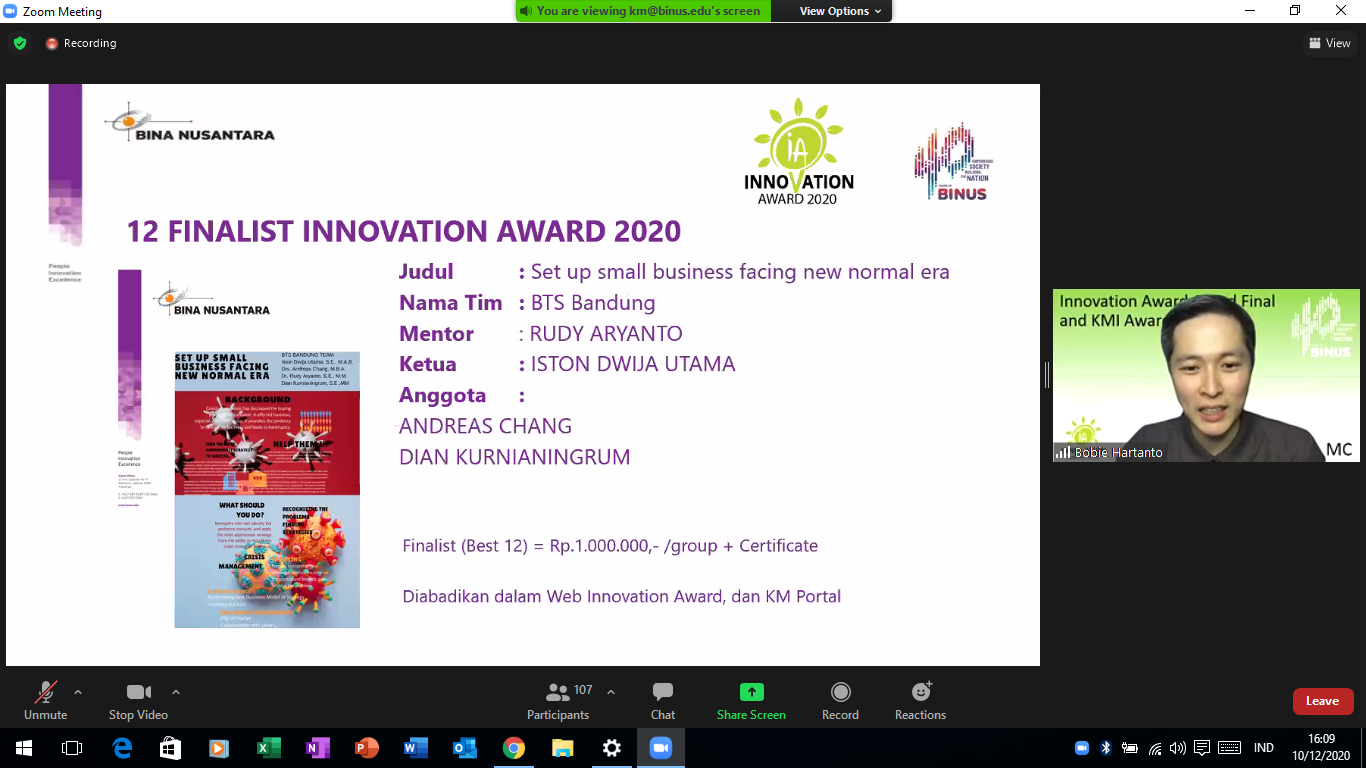1366x768 pixels.
Task: Open Outlook from the taskbar
Action: (x=464, y=748)
